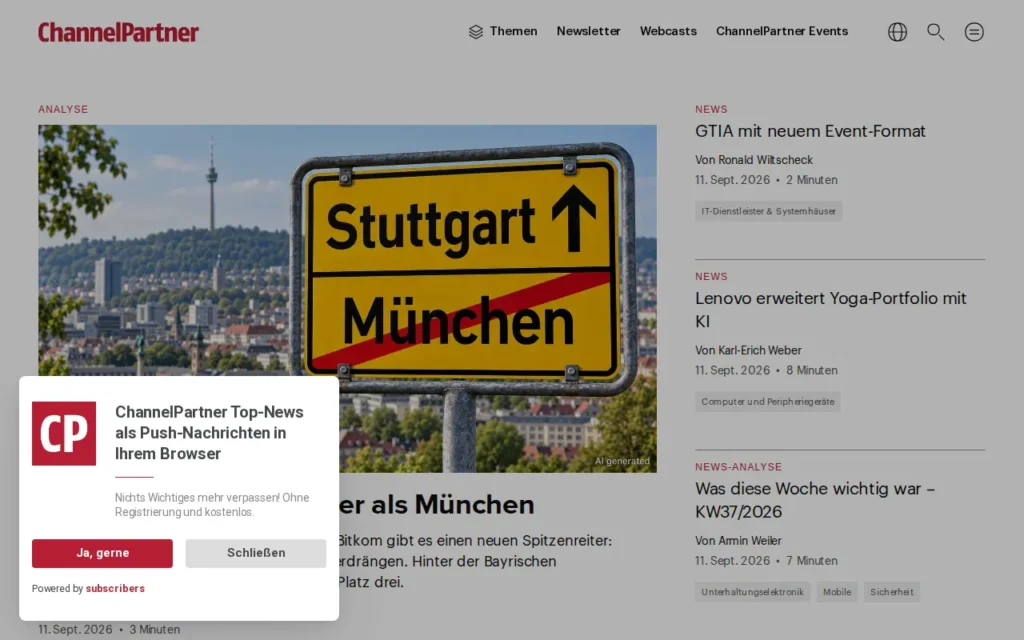The image size is (1024, 640).
Task: Click the article teaser mentioning Bitkom
Action: point(475,561)
